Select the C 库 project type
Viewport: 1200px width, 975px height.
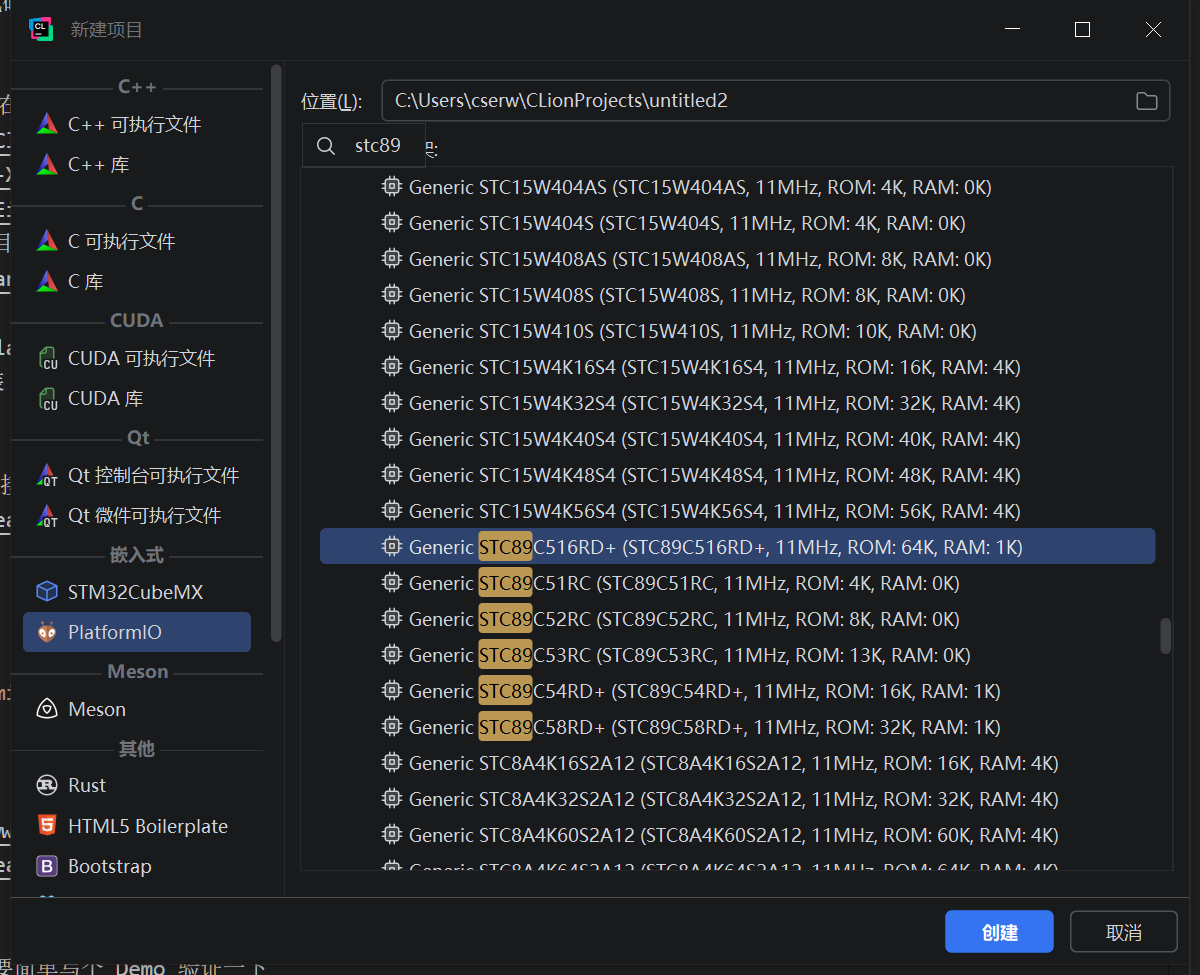pyautogui.click(x=85, y=281)
